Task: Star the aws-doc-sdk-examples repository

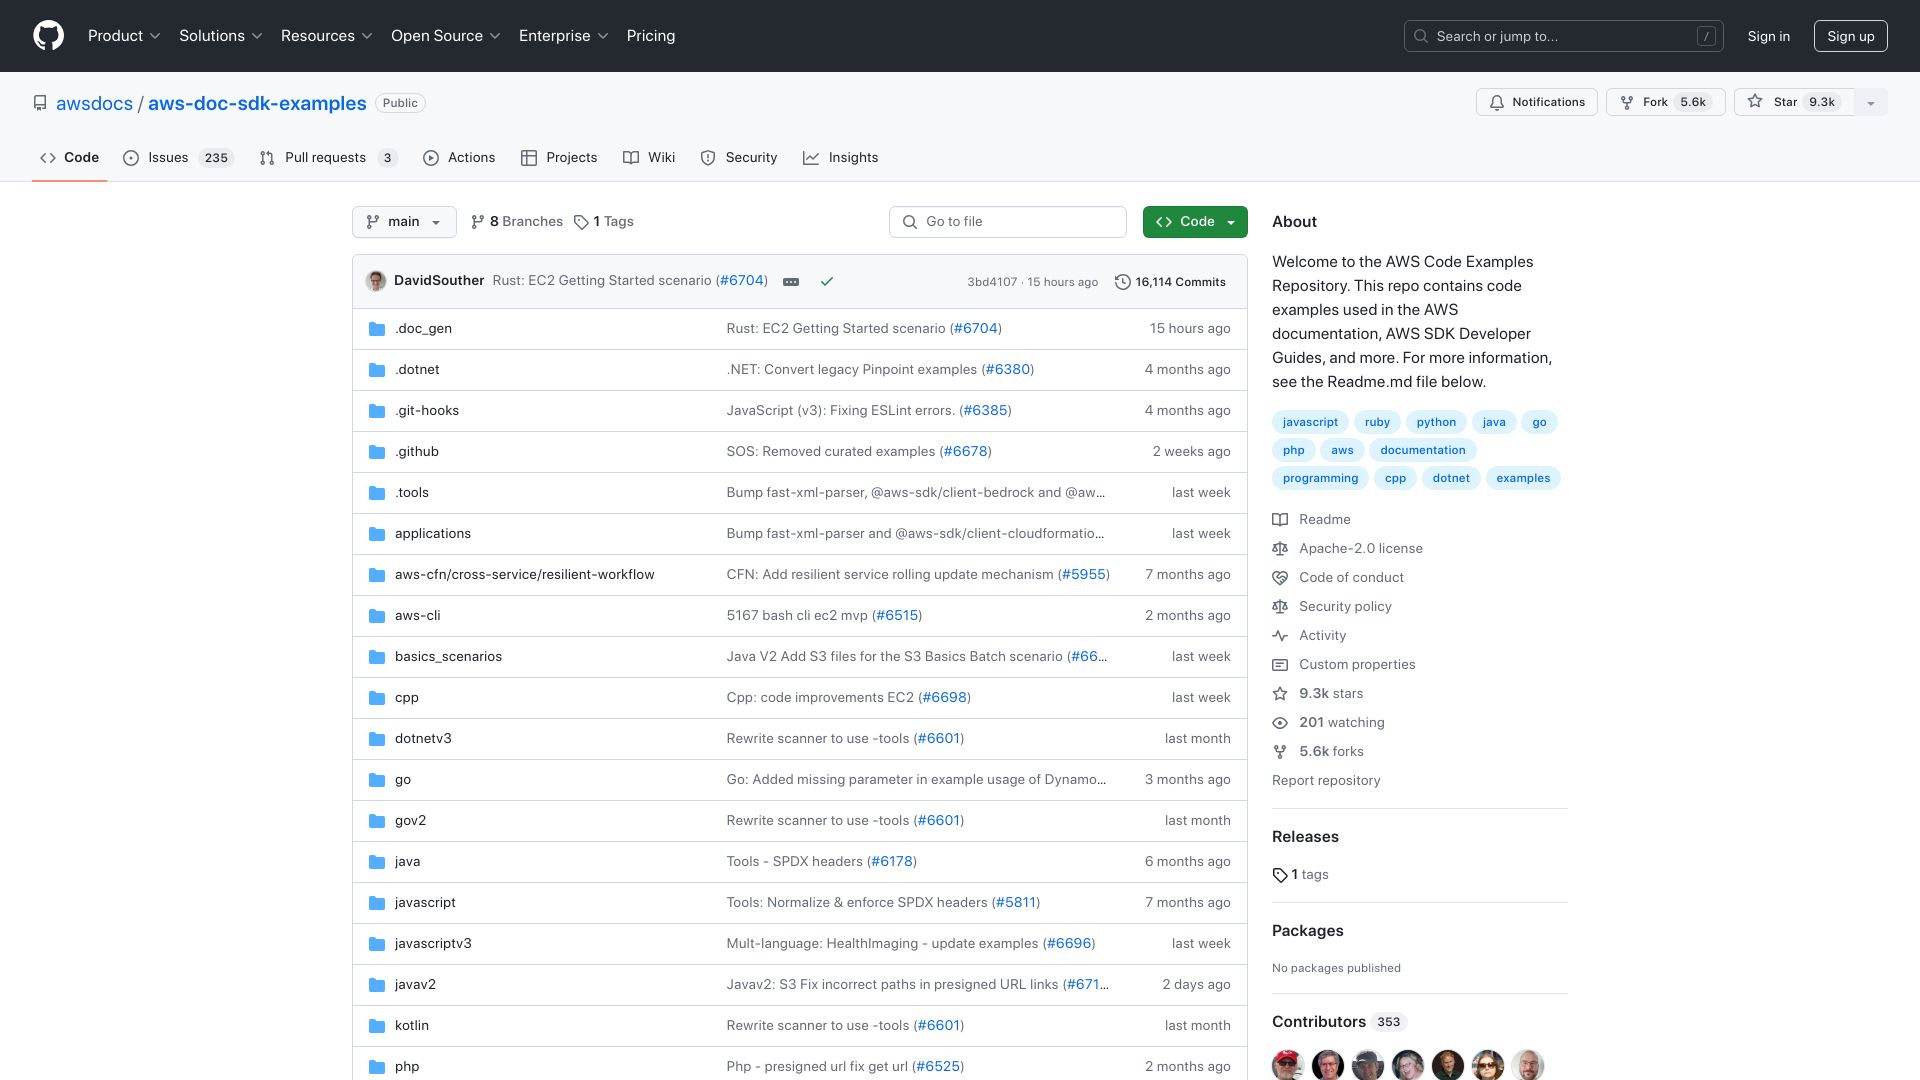Action: pyautogui.click(x=1794, y=102)
